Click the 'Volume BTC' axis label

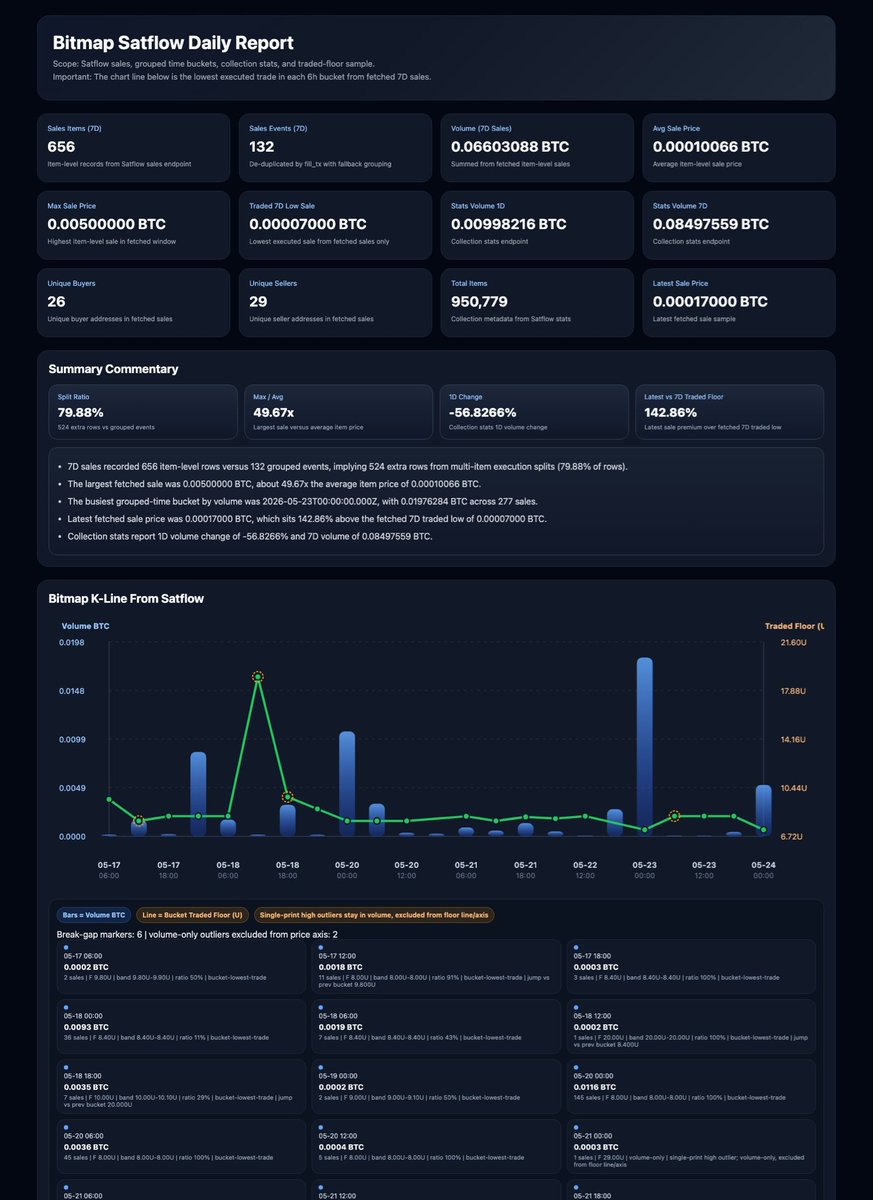coord(86,626)
